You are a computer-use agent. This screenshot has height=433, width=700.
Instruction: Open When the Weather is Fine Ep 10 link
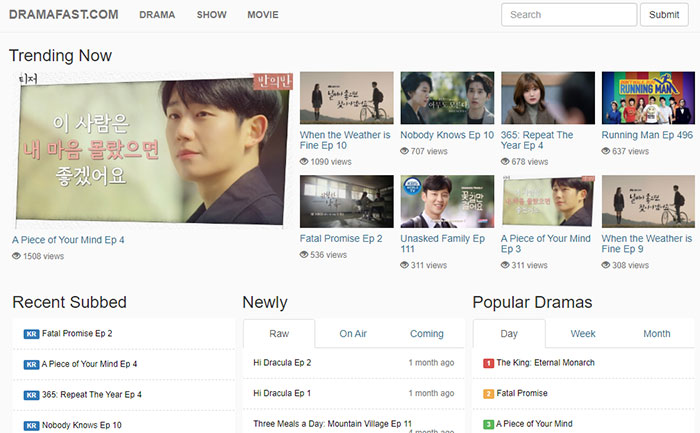[345, 140]
